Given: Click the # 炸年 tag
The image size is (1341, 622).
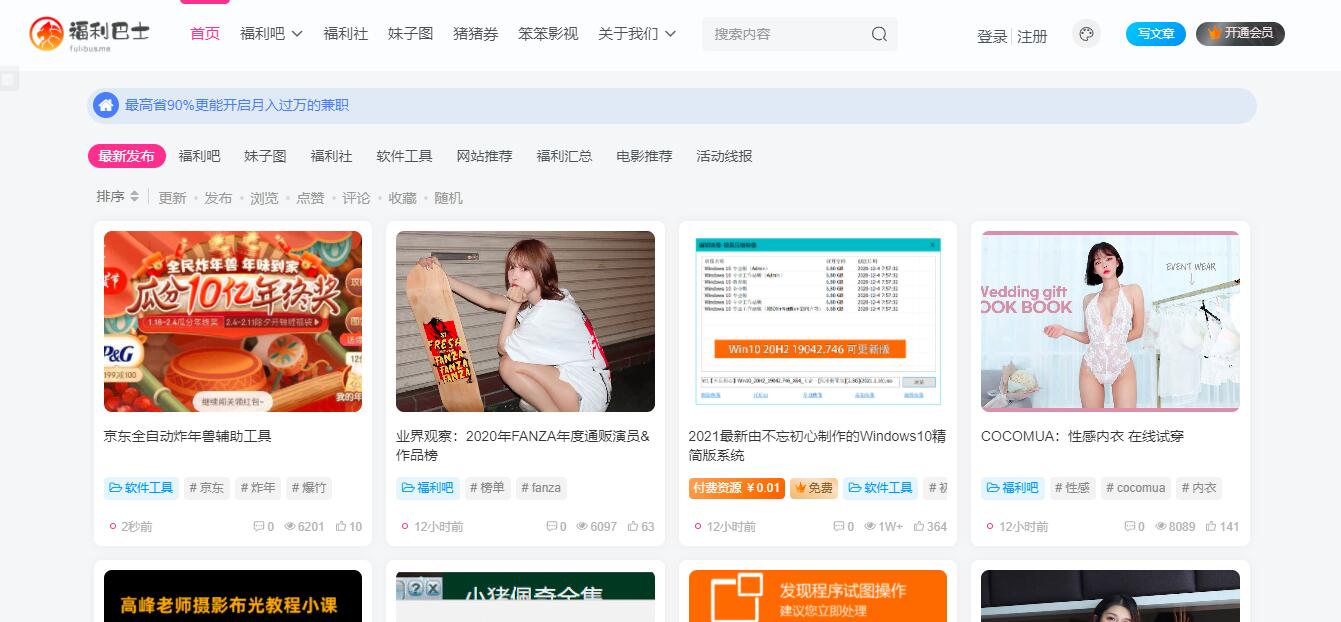Looking at the screenshot, I should click(x=258, y=488).
